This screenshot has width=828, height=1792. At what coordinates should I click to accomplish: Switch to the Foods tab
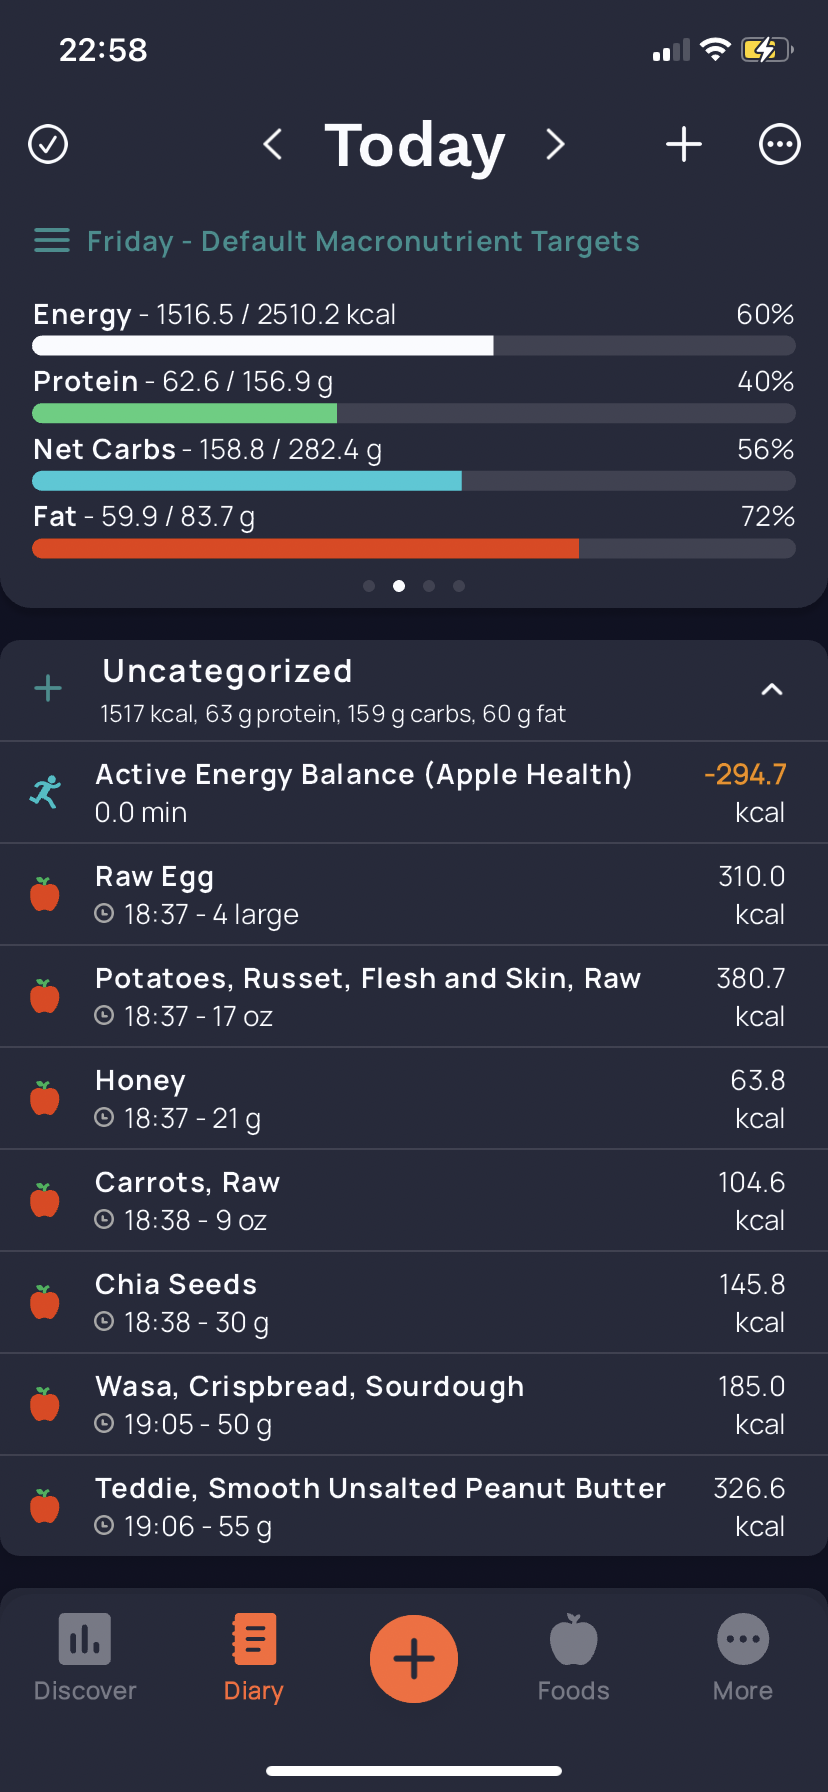pyautogui.click(x=573, y=1658)
